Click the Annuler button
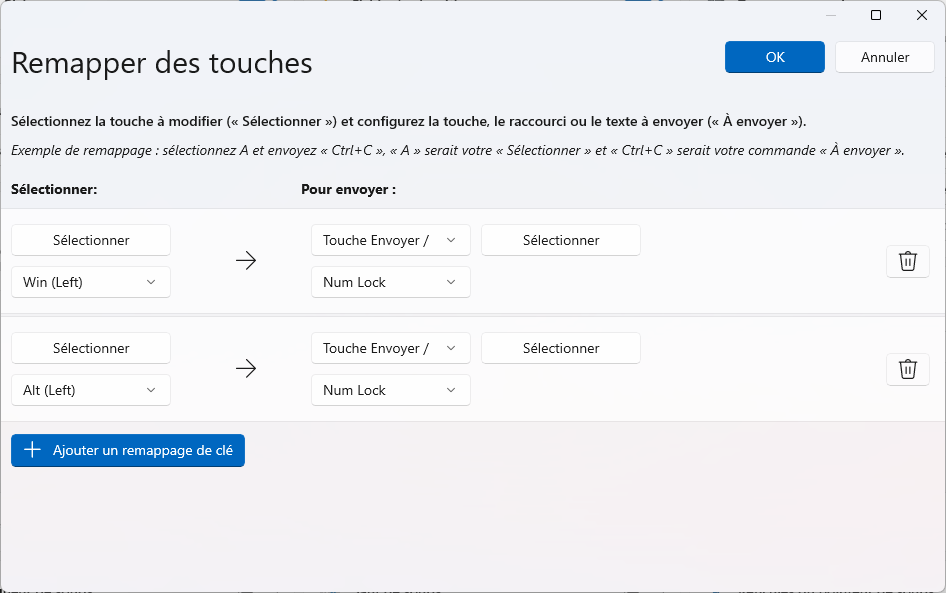This screenshot has height=593, width=946. 885,57
